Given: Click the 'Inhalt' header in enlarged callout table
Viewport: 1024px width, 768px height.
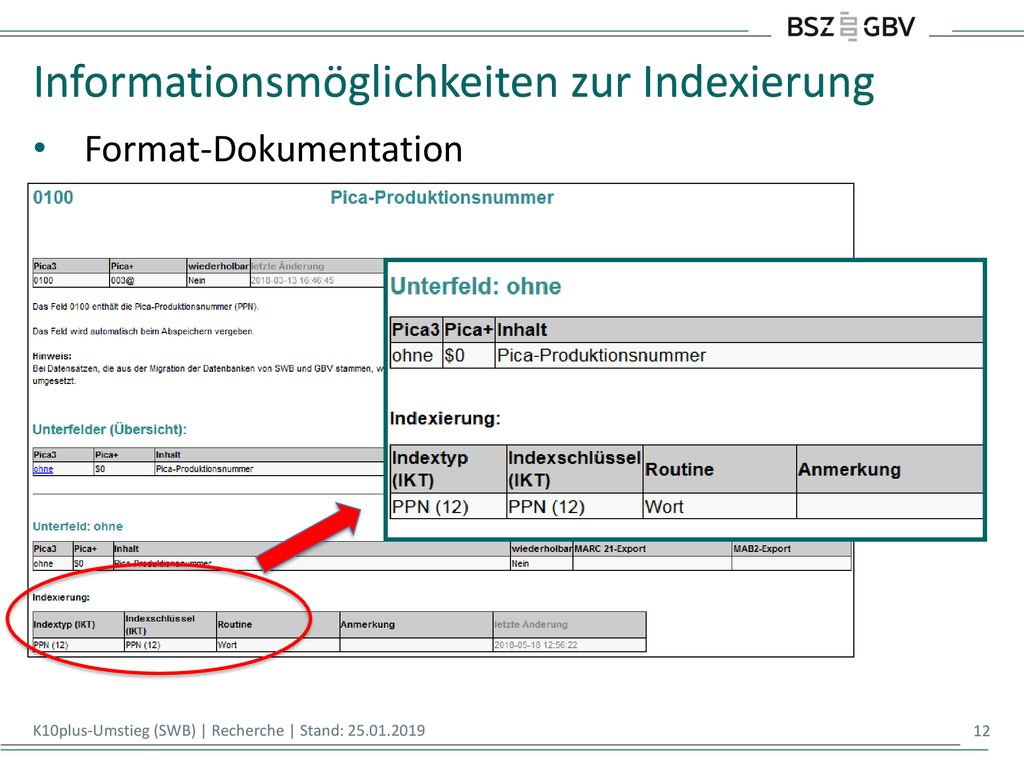Looking at the screenshot, I should click(739, 330).
